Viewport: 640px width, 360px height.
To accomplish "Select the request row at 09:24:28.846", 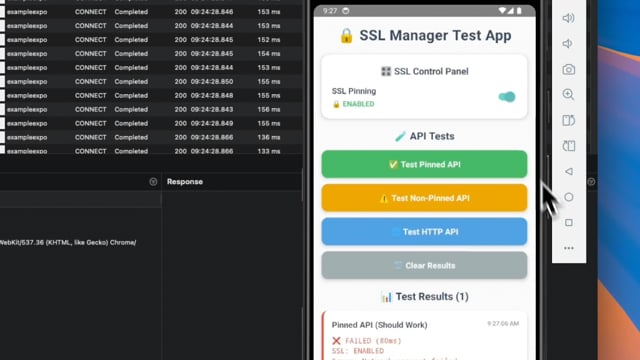I will [151, 12].
